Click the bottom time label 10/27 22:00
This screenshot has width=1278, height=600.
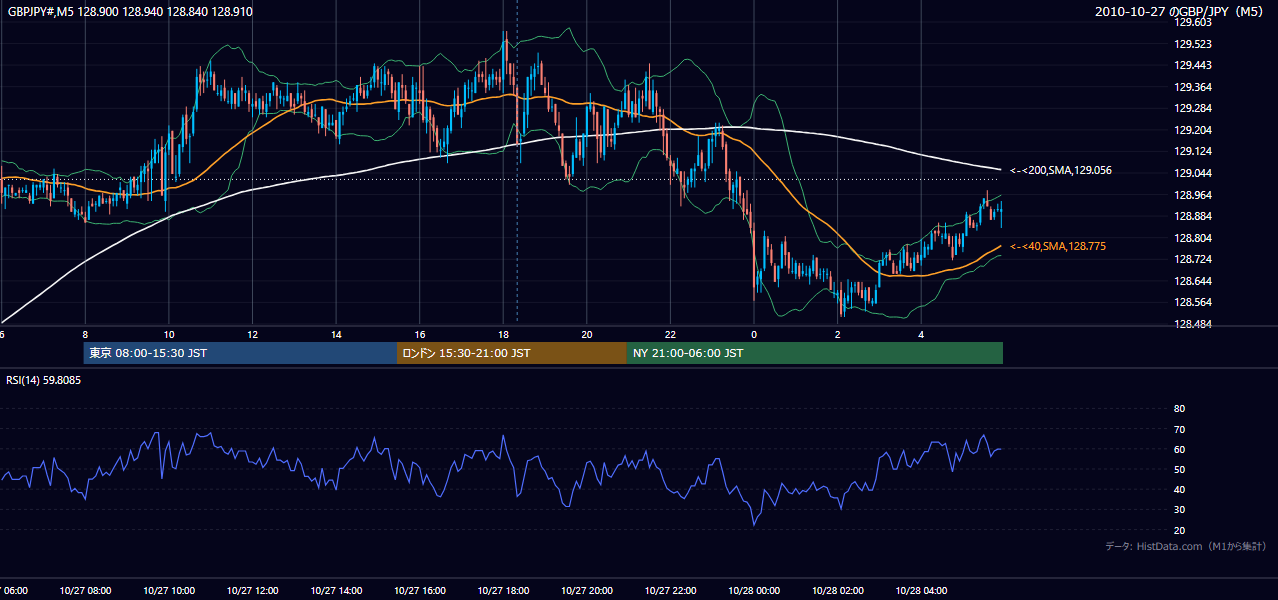(670, 591)
